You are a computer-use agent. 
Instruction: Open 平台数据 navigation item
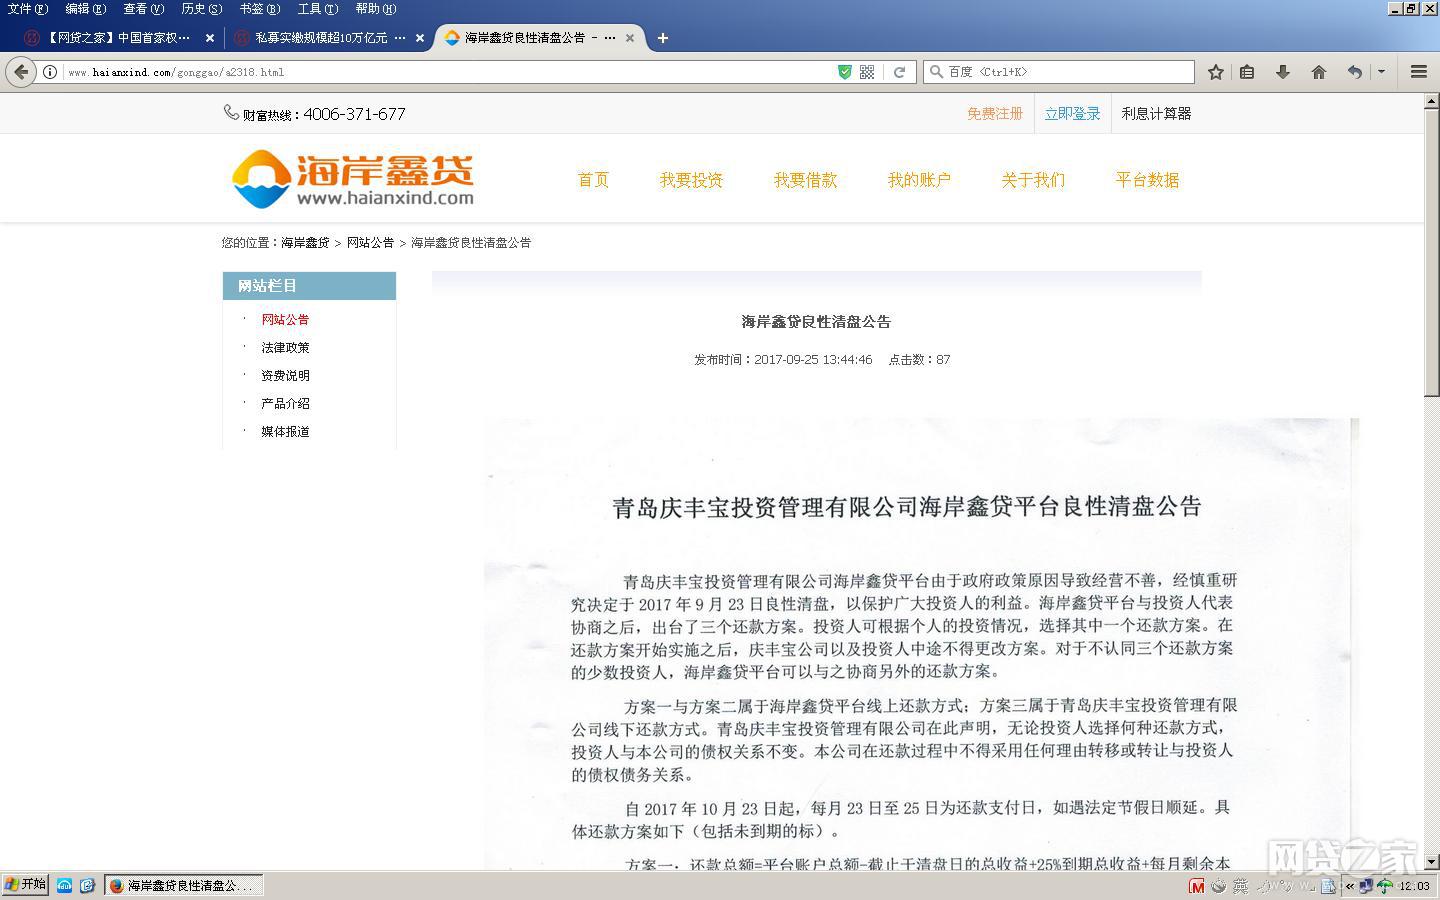coord(1147,180)
